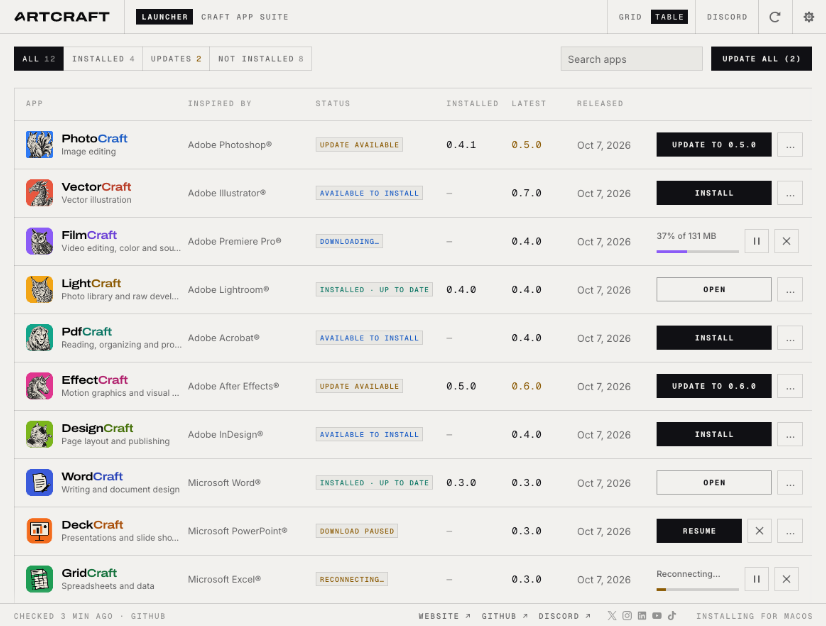Open more options for VectorCraft

click(x=790, y=193)
